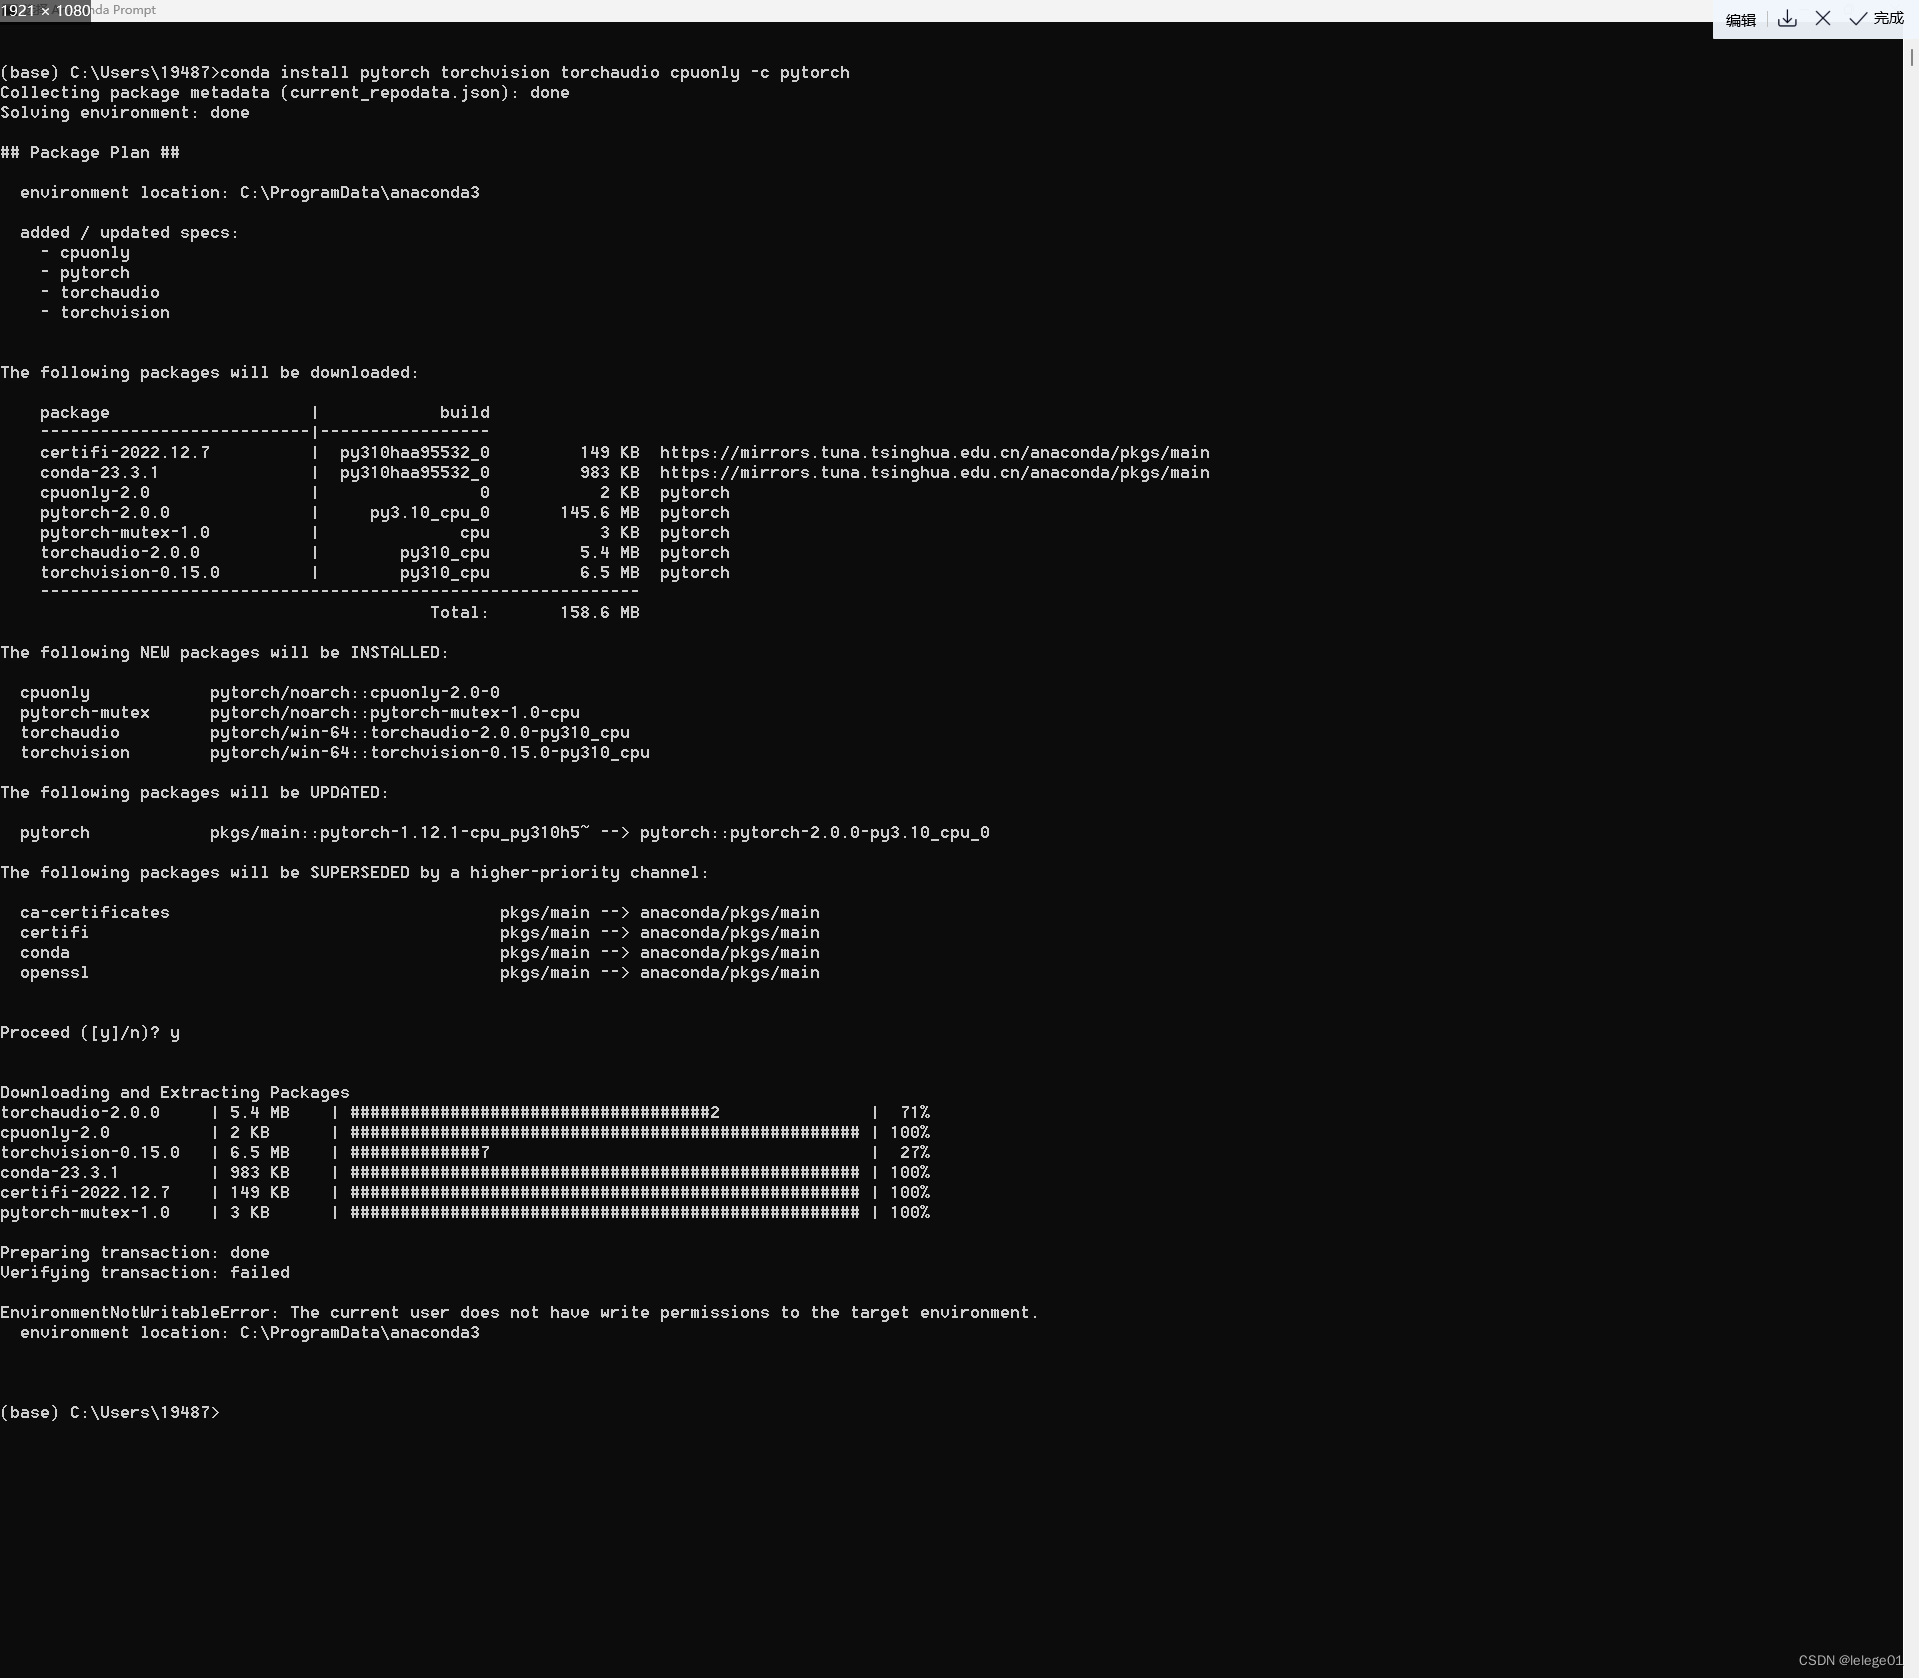Click the 编辑 (Edit) button
1919x1678 pixels.
1740,19
